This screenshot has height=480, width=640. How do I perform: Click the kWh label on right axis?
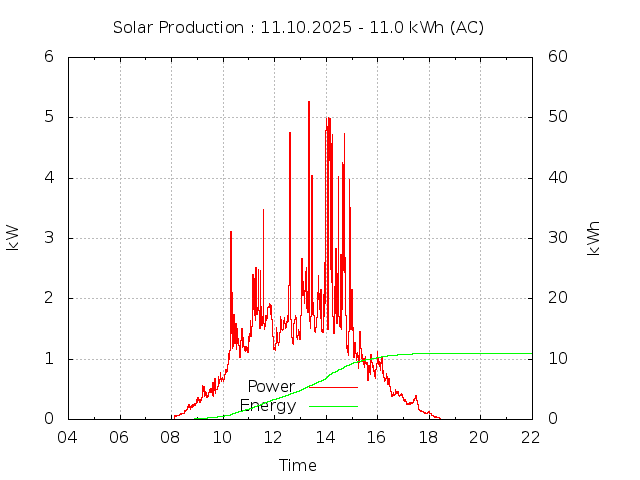(594, 237)
